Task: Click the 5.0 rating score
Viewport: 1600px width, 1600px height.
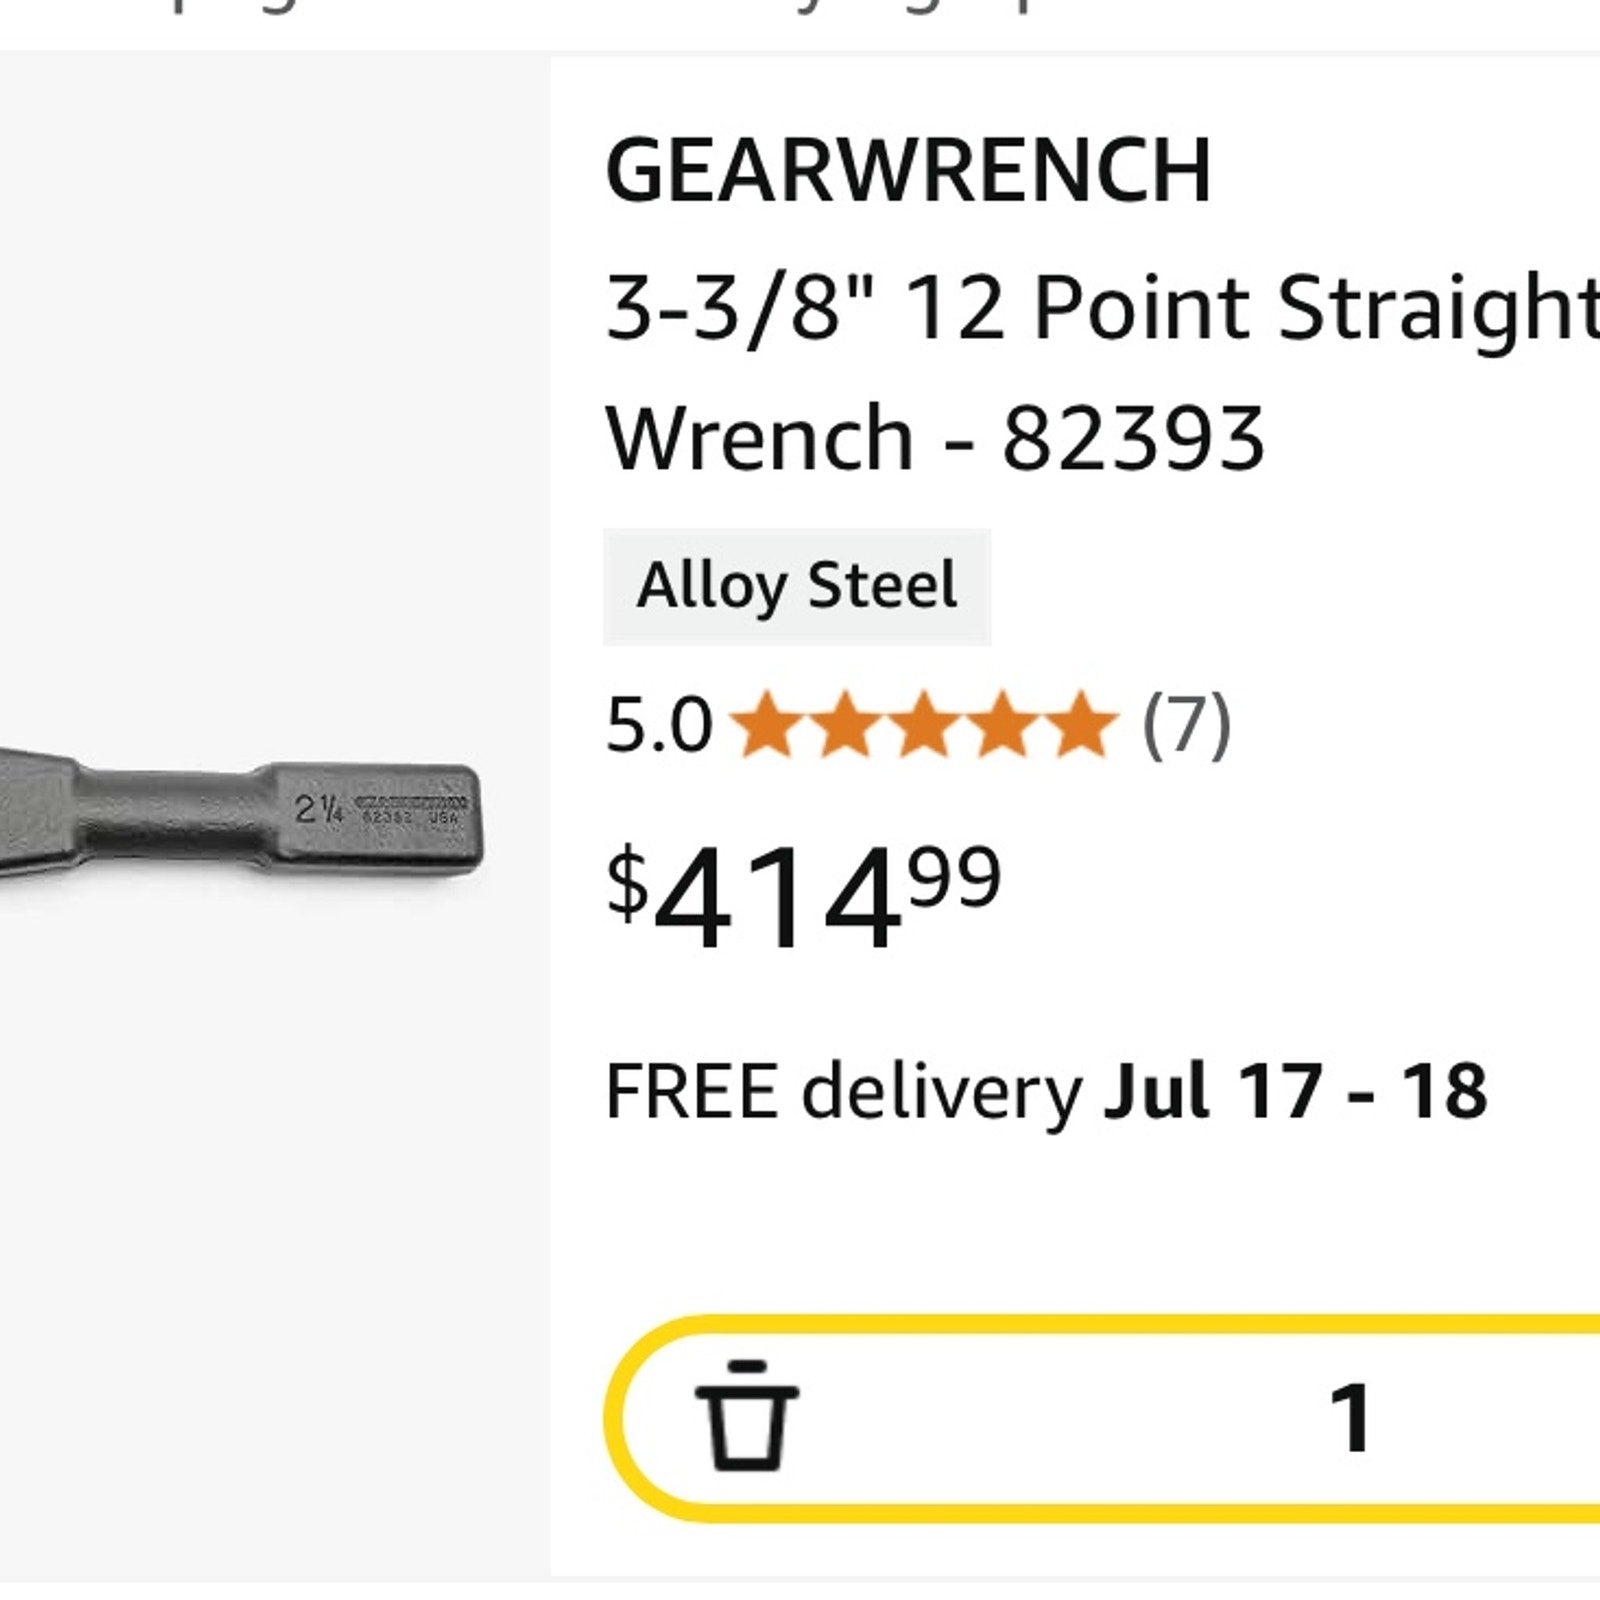Action: [x=658, y=725]
